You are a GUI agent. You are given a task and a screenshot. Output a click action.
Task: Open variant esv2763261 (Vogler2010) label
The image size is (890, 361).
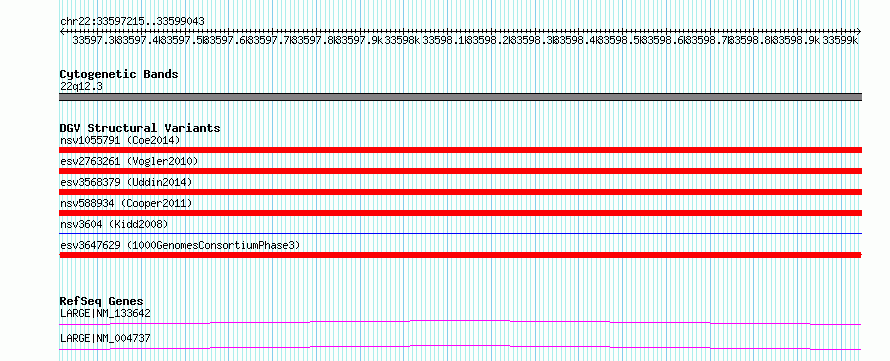point(129,162)
